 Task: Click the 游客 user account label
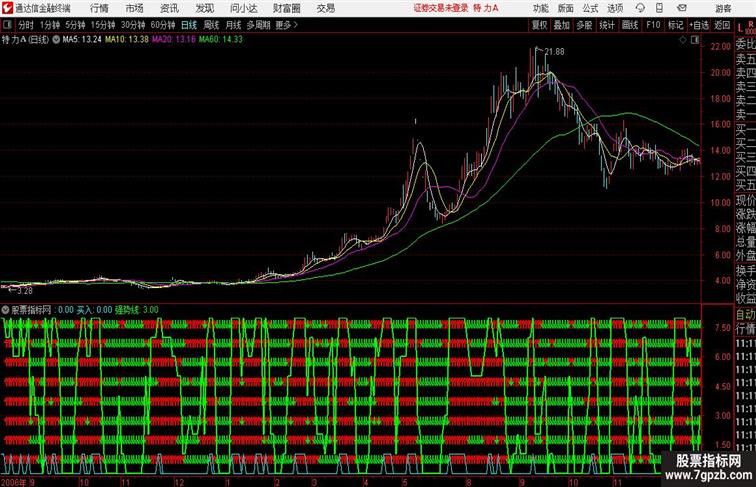click(723, 8)
